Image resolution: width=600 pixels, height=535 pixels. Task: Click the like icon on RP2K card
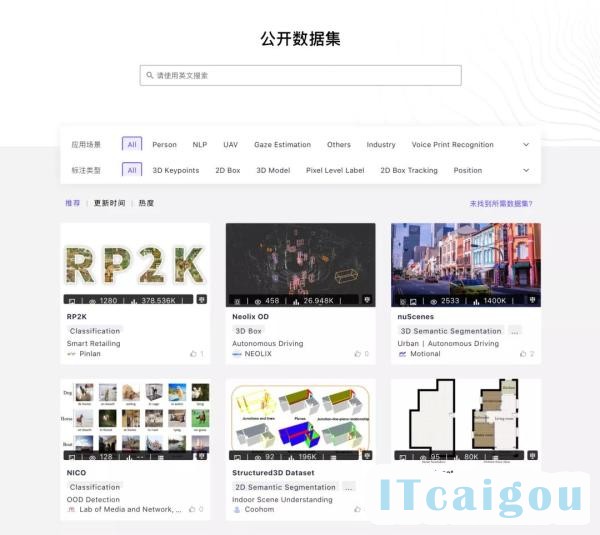[192, 354]
